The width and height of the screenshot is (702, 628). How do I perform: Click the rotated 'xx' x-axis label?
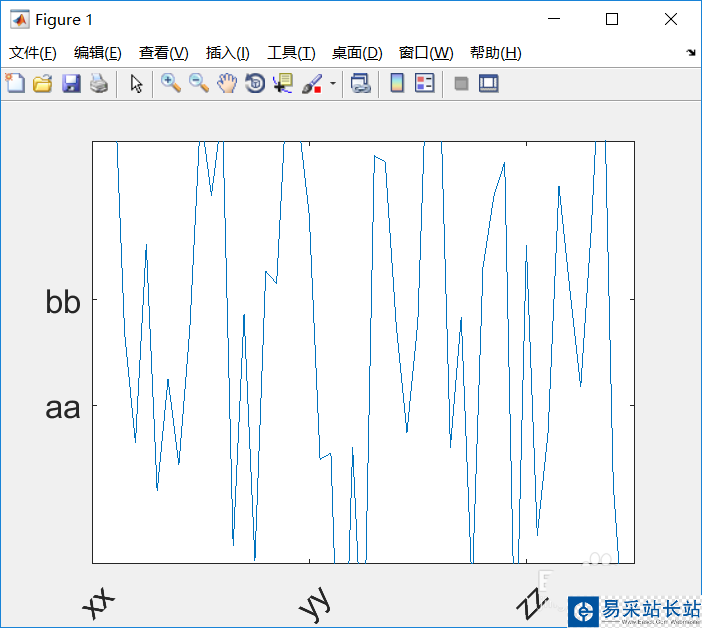coord(99,604)
